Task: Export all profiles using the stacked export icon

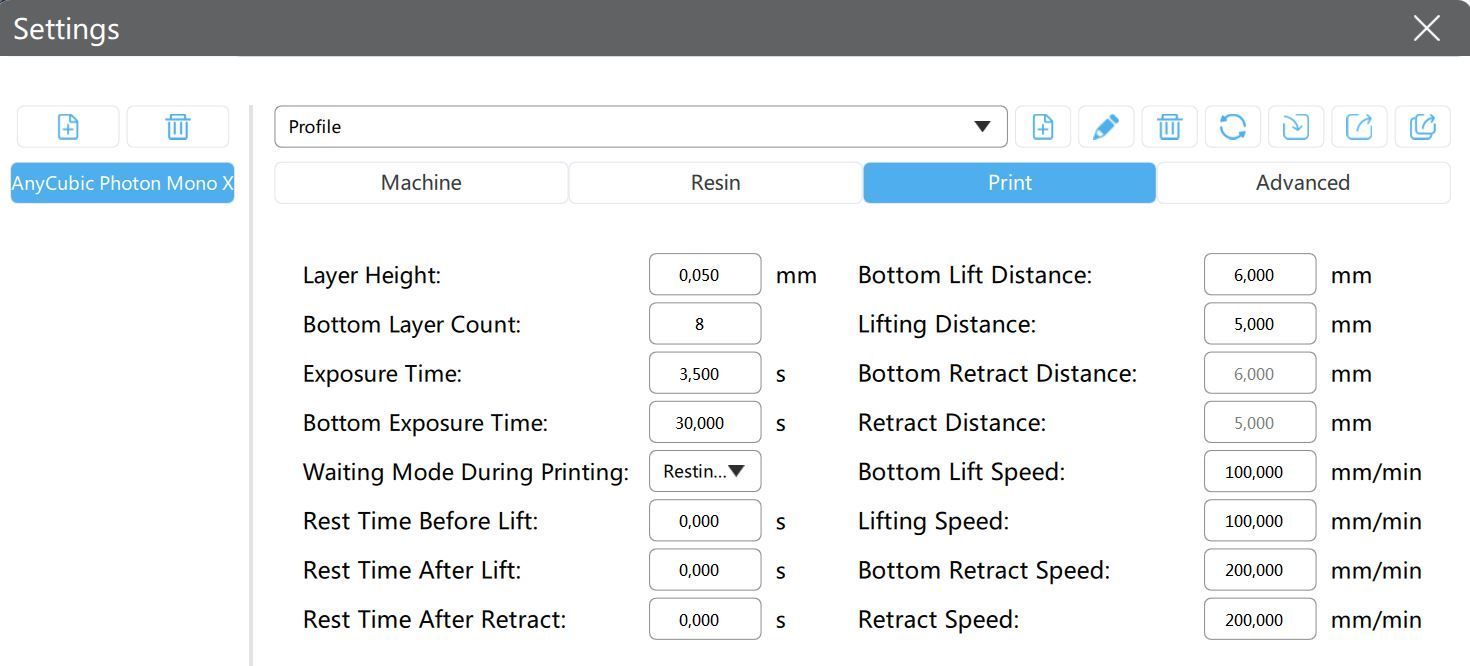Action: [1422, 127]
